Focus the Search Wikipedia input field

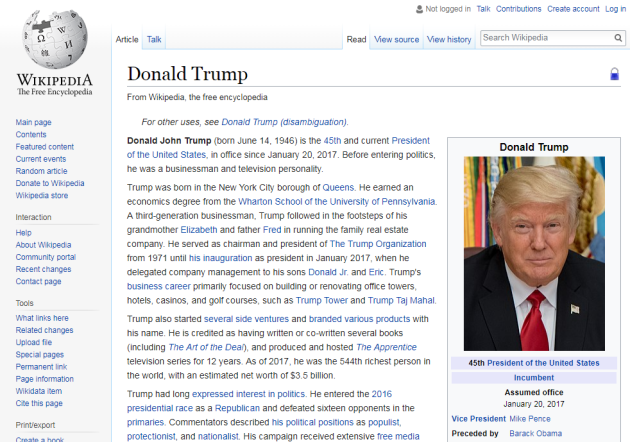point(547,38)
